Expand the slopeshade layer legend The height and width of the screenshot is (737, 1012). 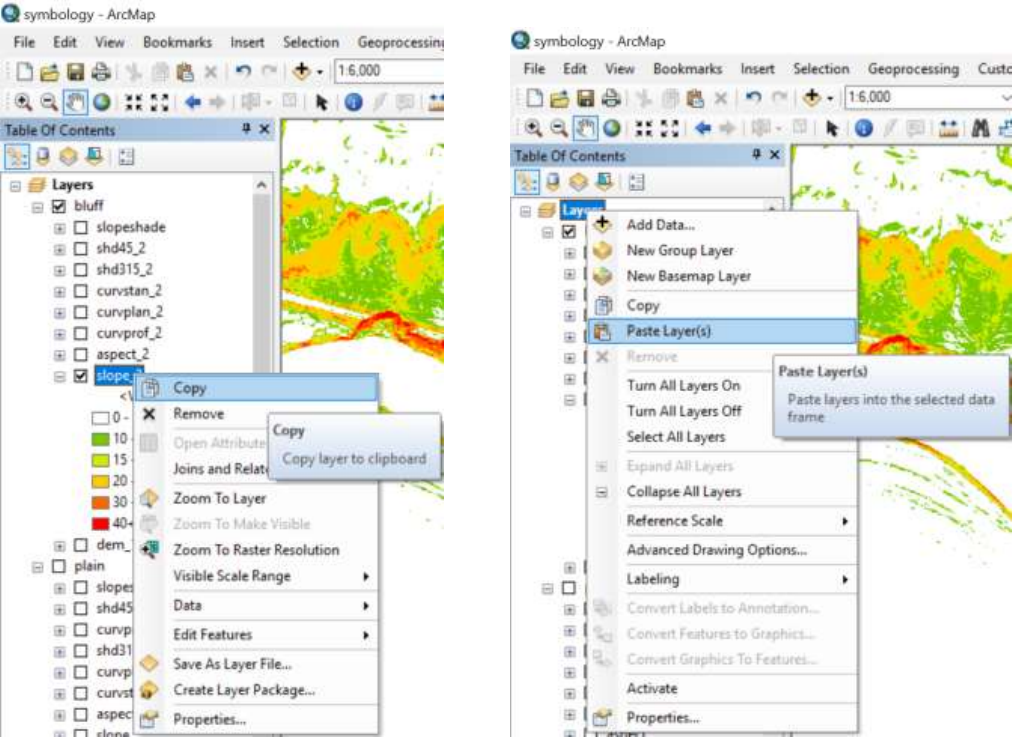point(59,228)
